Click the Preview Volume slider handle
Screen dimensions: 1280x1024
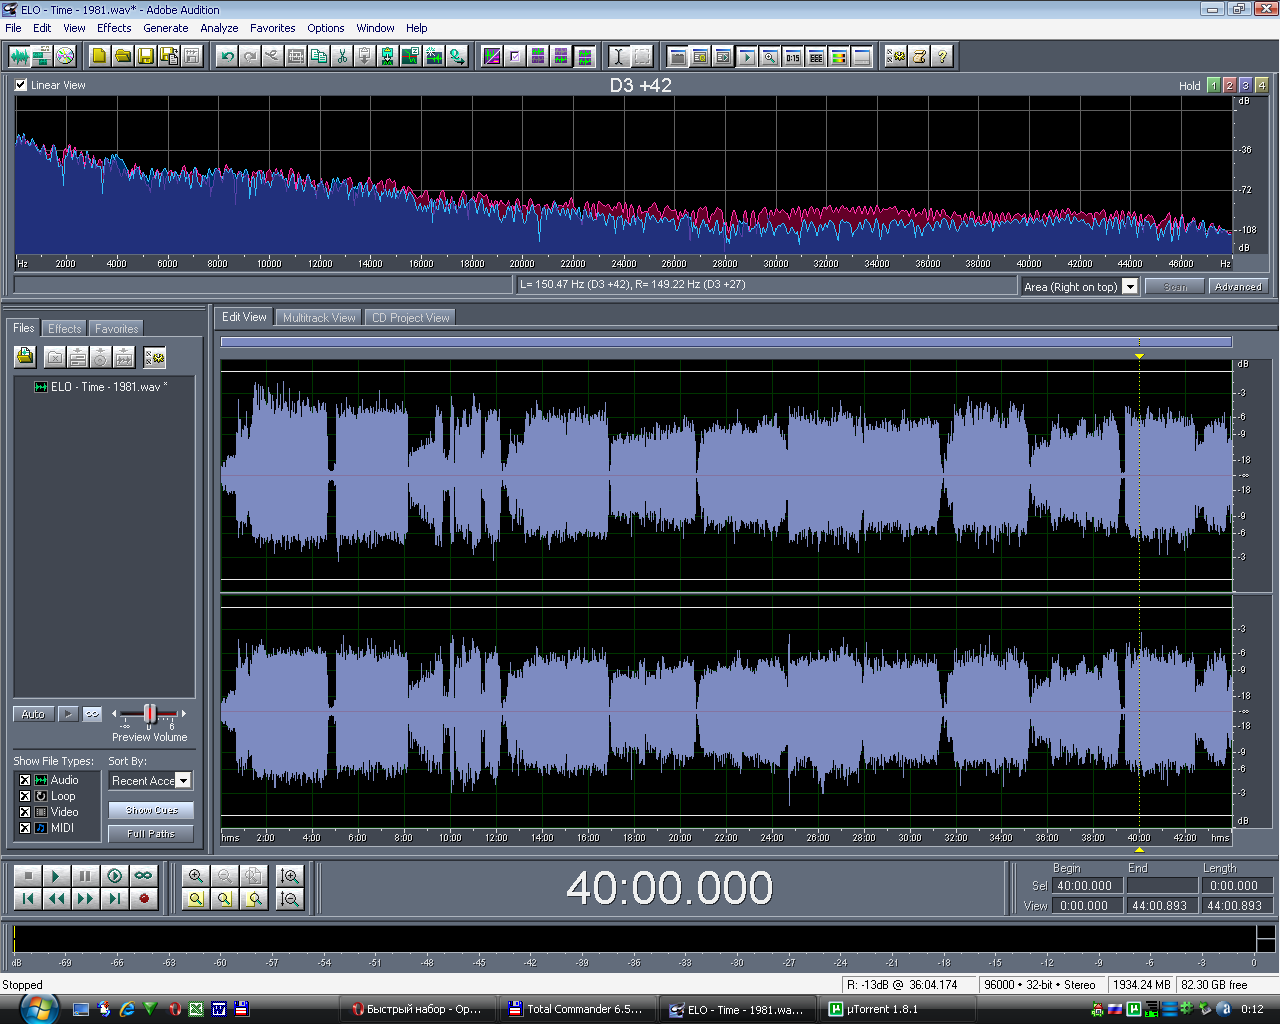point(150,713)
